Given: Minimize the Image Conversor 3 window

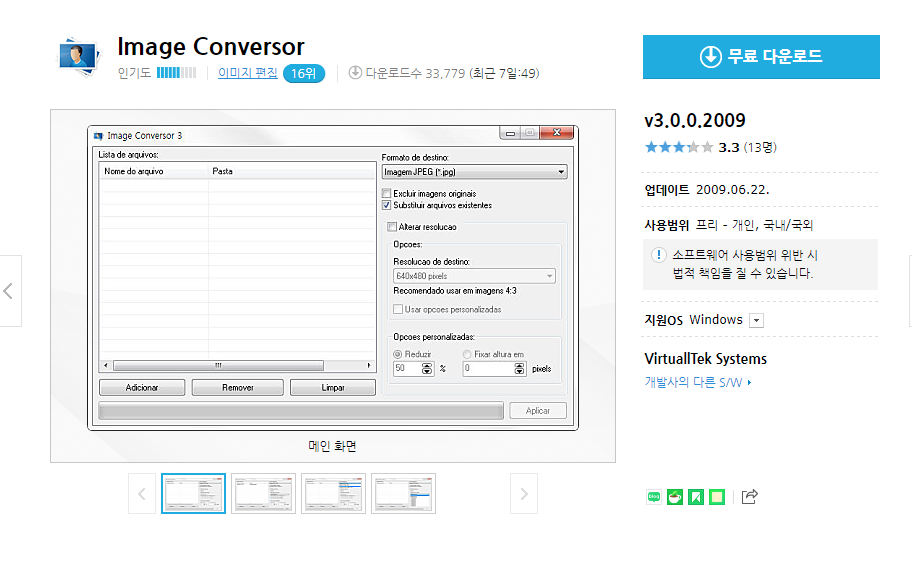Looking at the screenshot, I should (x=510, y=133).
